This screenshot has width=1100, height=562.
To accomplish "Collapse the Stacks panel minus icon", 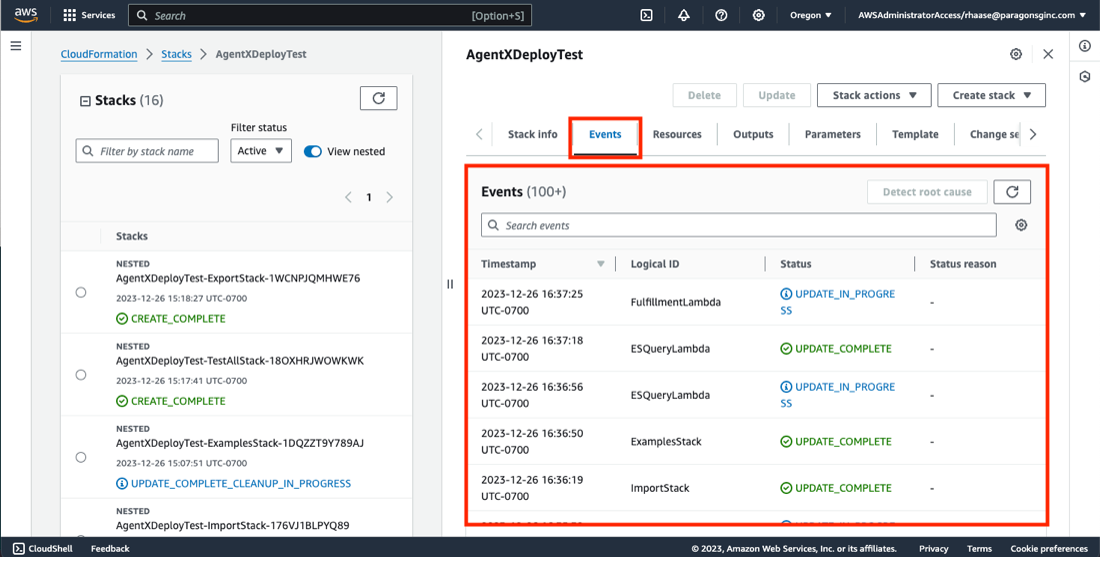I will point(85,101).
